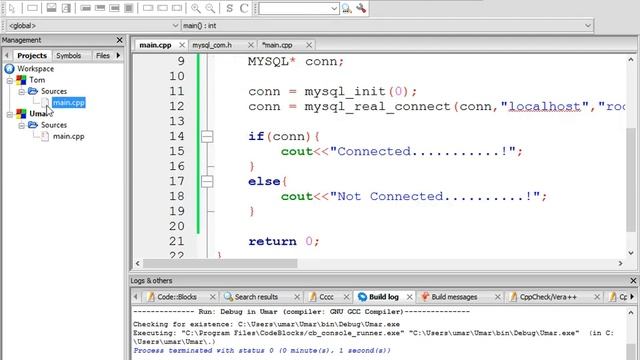Fold the else block at line 17
The image size is (640, 360).
tap(207, 181)
